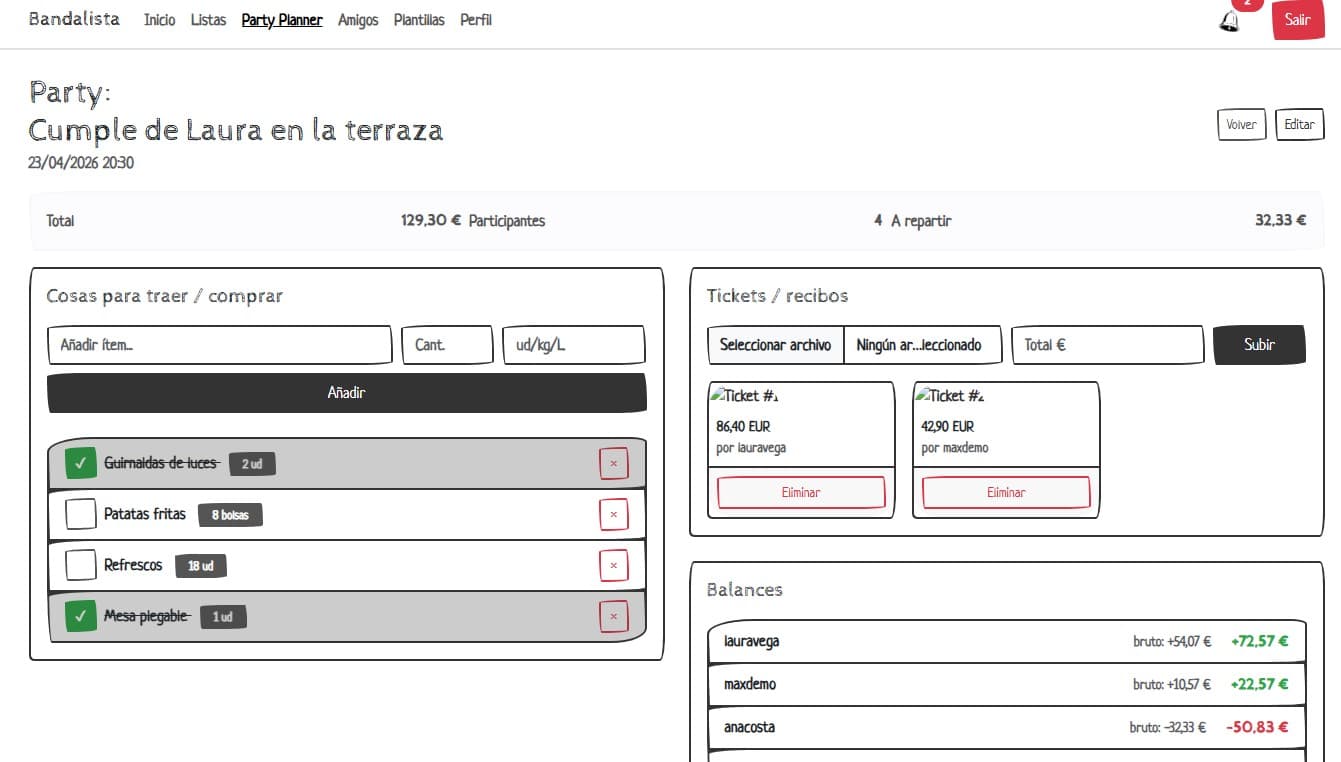This screenshot has height=762, width=1341.
Task: Mark Refrescos as done
Action: (x=81, y=565)
